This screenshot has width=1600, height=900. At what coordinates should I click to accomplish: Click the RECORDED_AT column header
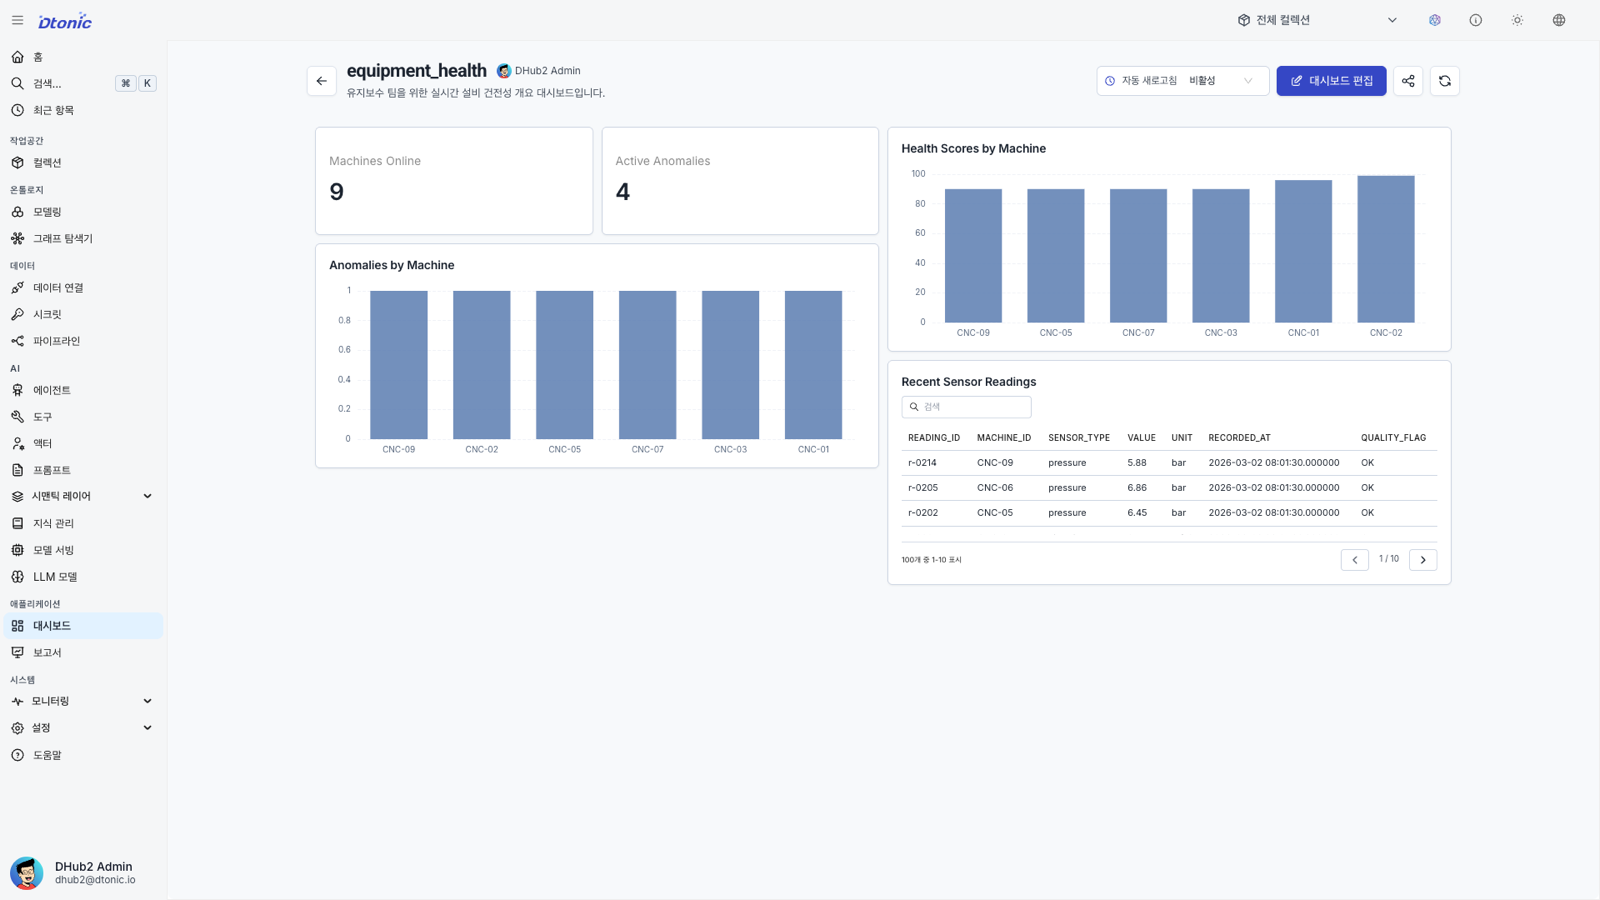[x=1239, y=438]
